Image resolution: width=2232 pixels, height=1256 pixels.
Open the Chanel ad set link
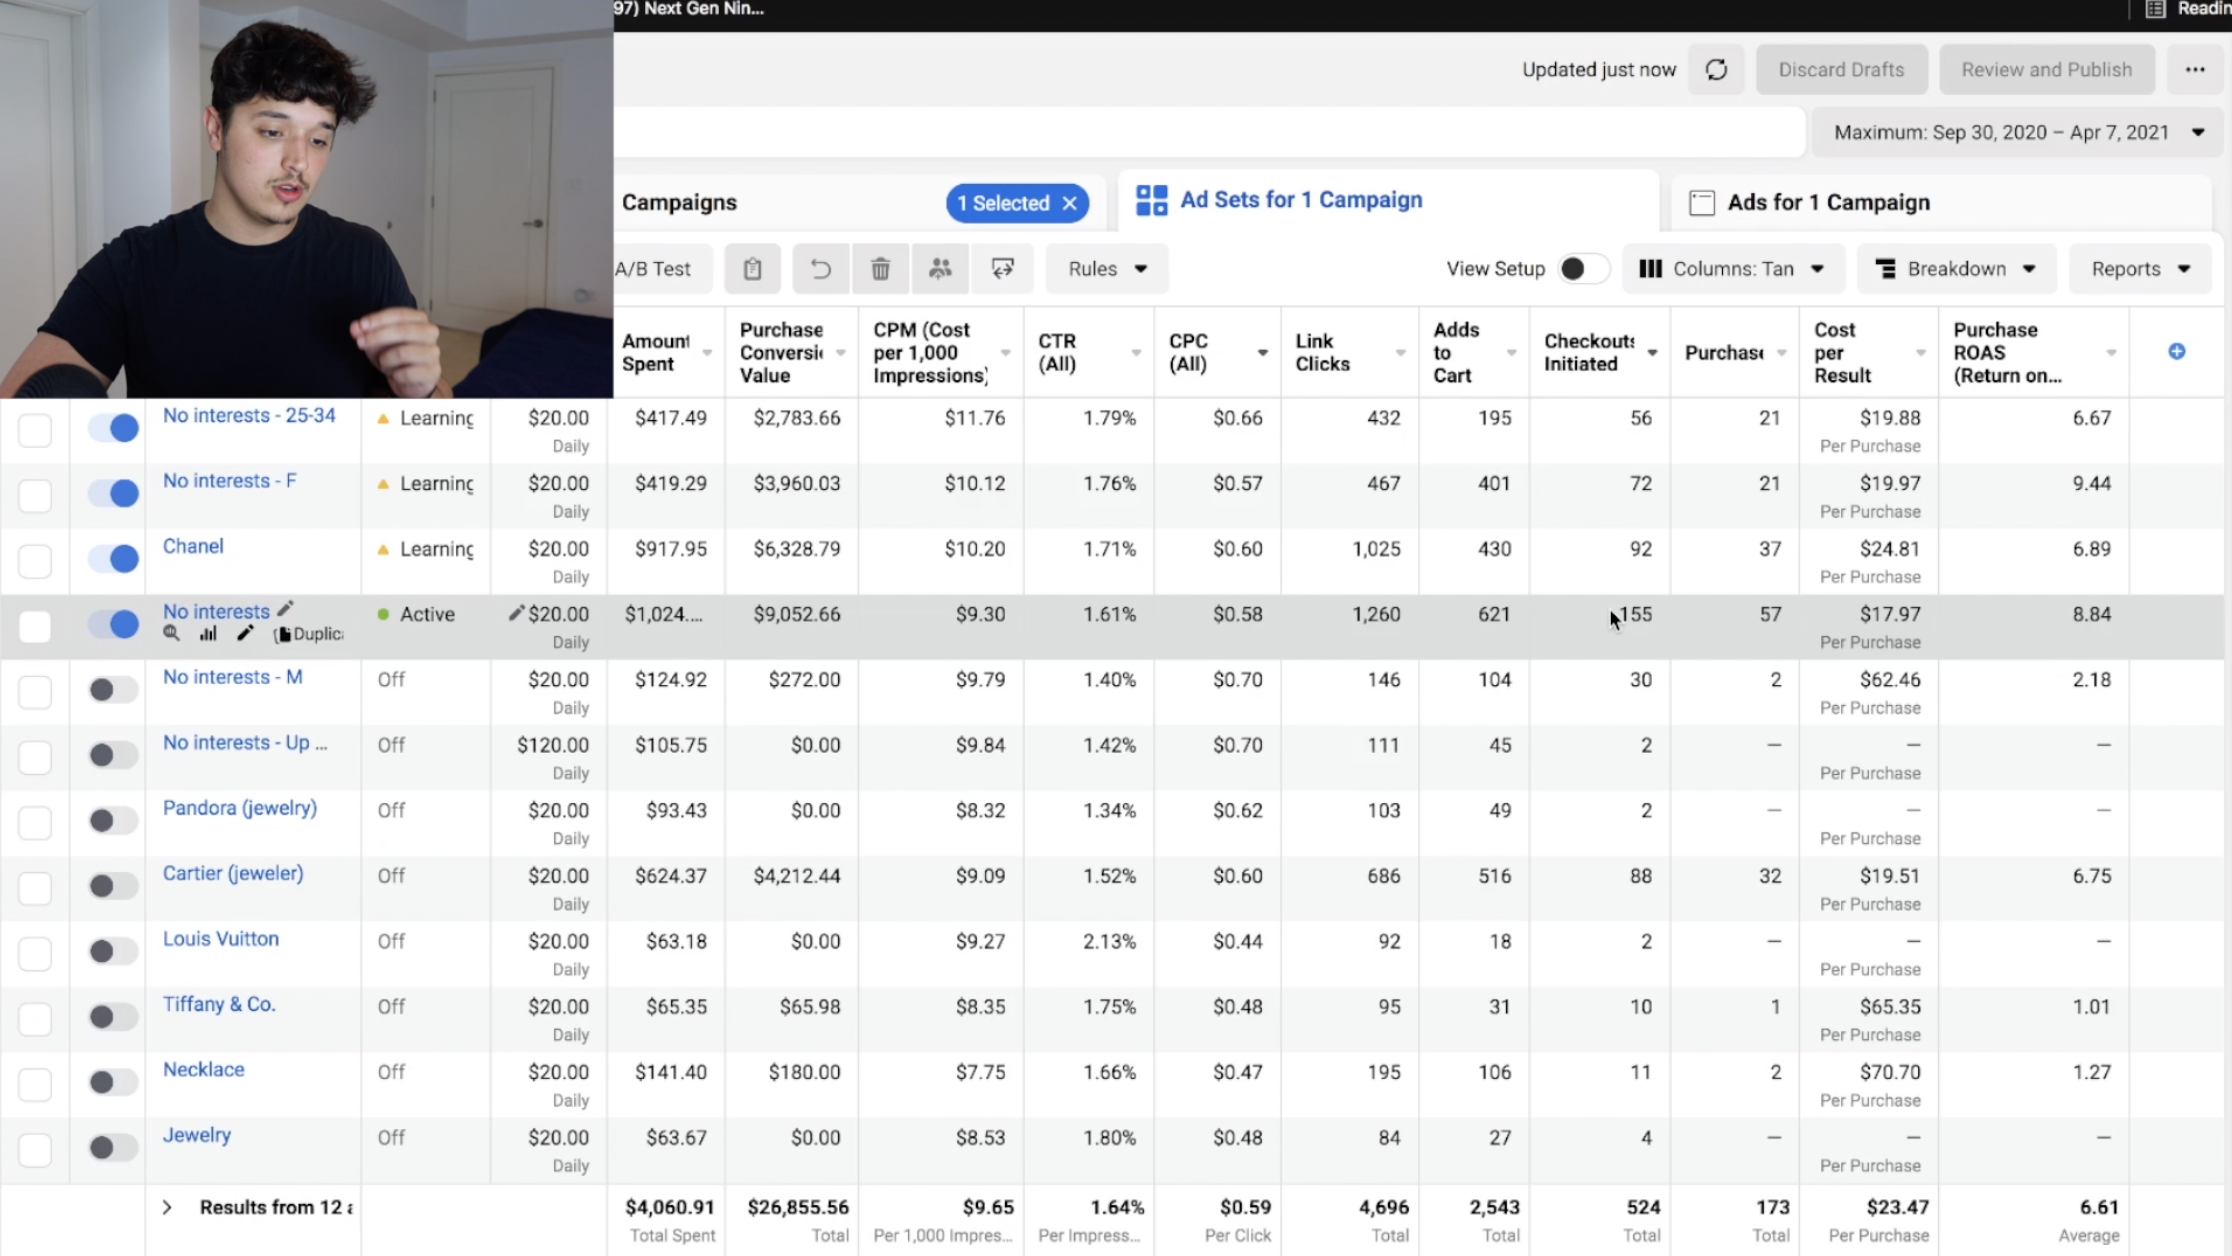pos(193,546)
